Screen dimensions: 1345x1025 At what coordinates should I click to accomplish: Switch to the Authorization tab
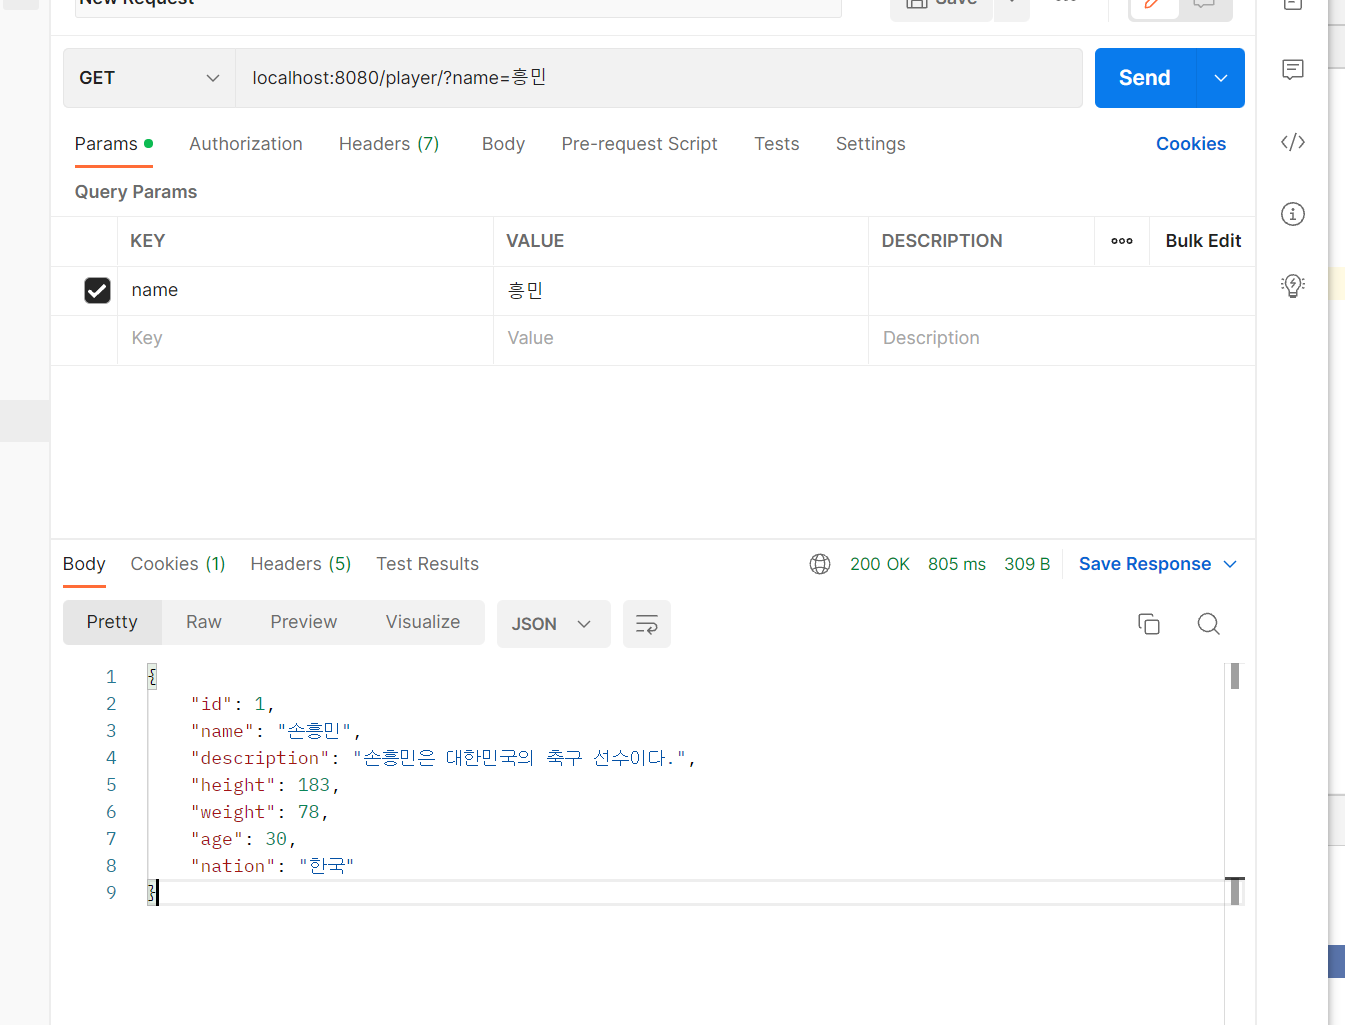pos(246,144)
